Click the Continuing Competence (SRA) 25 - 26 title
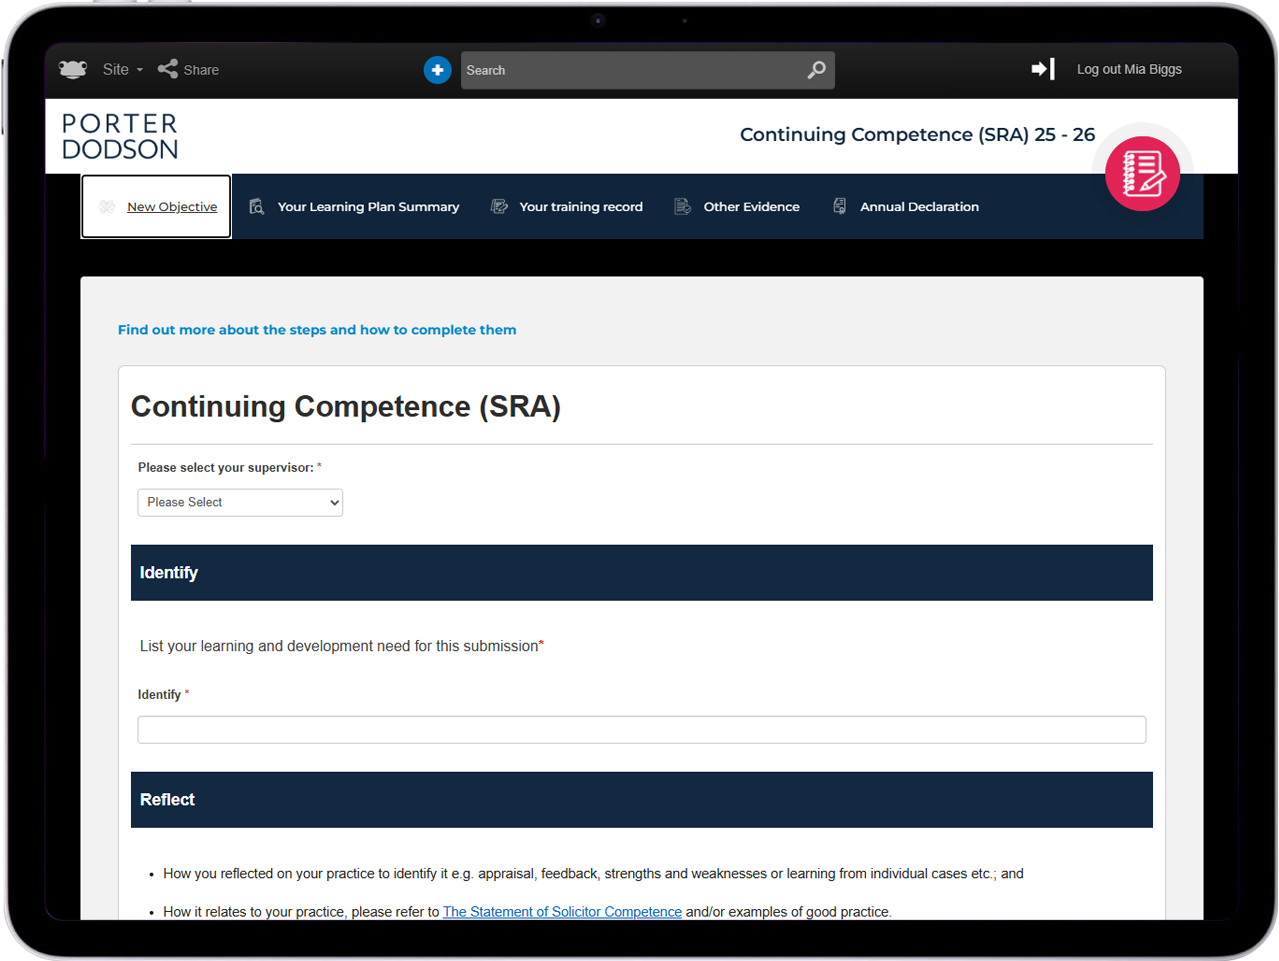 click(x=917, y=135)
